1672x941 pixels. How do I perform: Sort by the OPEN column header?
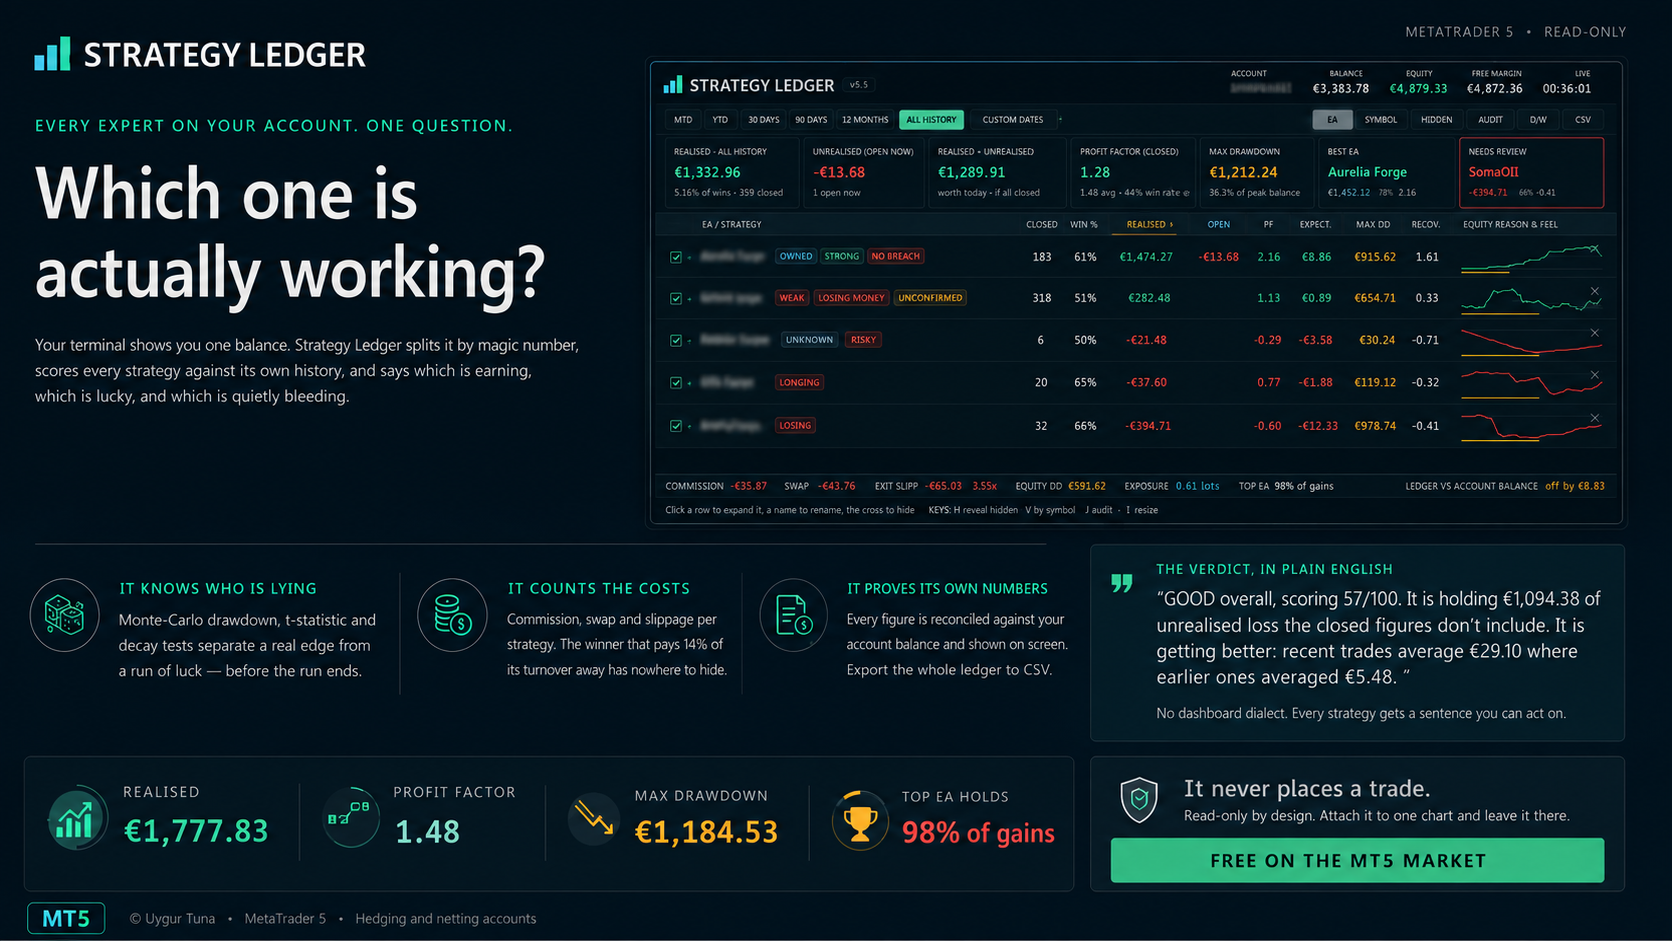tap(1219, 225)
